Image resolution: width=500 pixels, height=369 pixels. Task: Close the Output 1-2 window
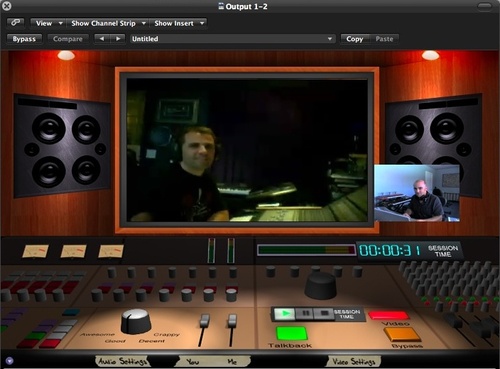pyautogui.click(x=7, y=6)
